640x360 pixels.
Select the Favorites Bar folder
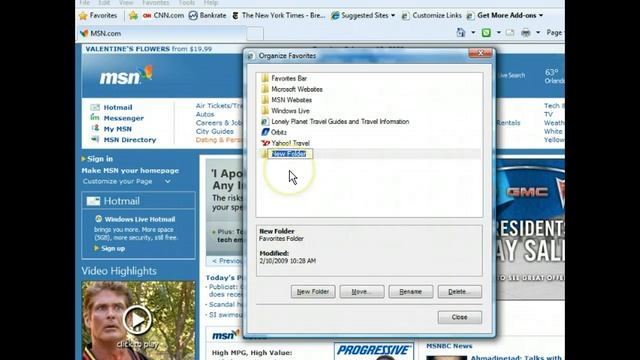point(289,78)
